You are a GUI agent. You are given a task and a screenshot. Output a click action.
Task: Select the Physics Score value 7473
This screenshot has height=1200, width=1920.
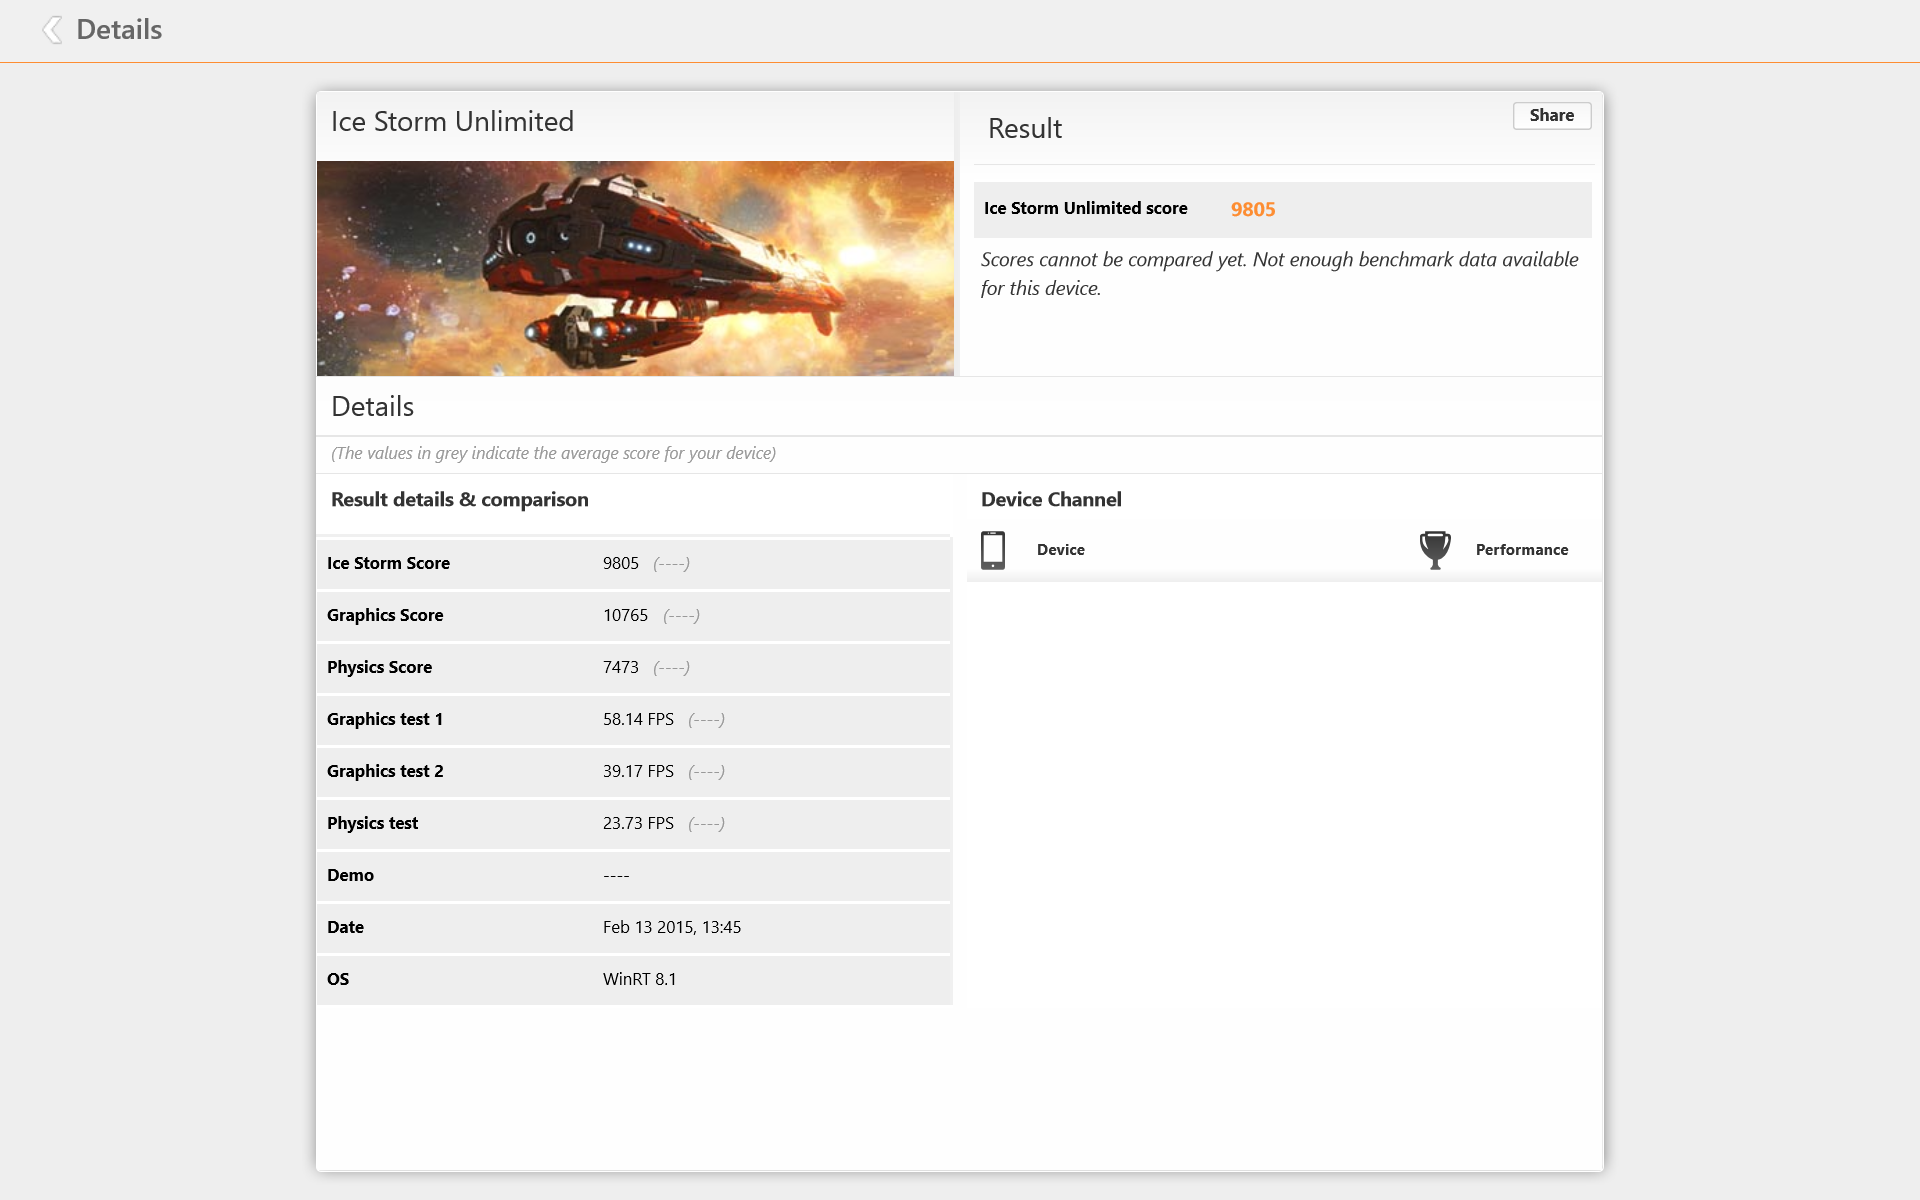point(620,667)
